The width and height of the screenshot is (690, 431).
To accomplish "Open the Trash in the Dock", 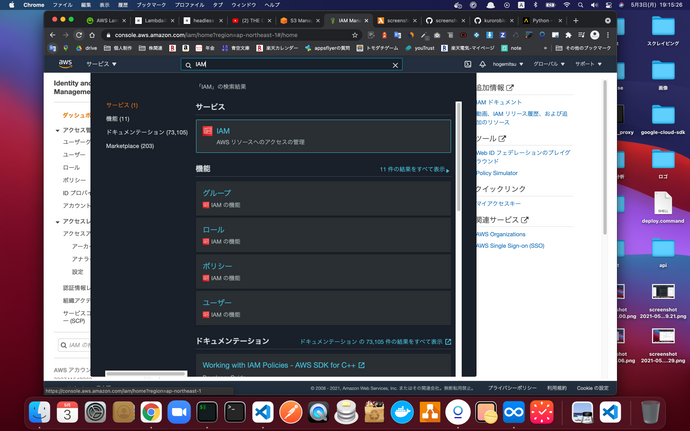I will 650,413.
